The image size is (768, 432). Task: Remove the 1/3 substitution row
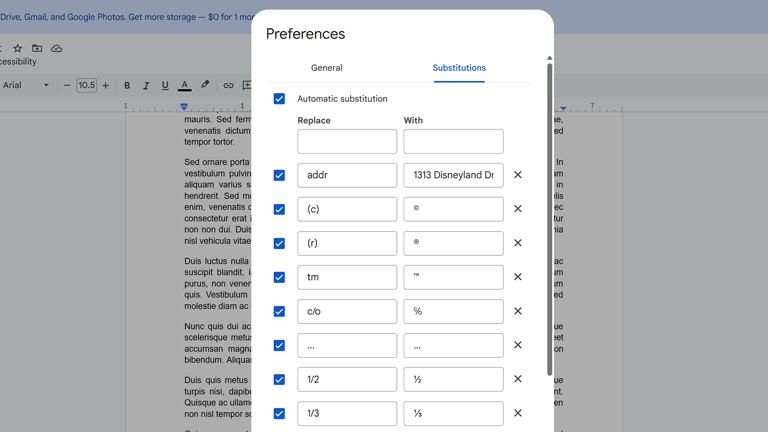[518, 413]
